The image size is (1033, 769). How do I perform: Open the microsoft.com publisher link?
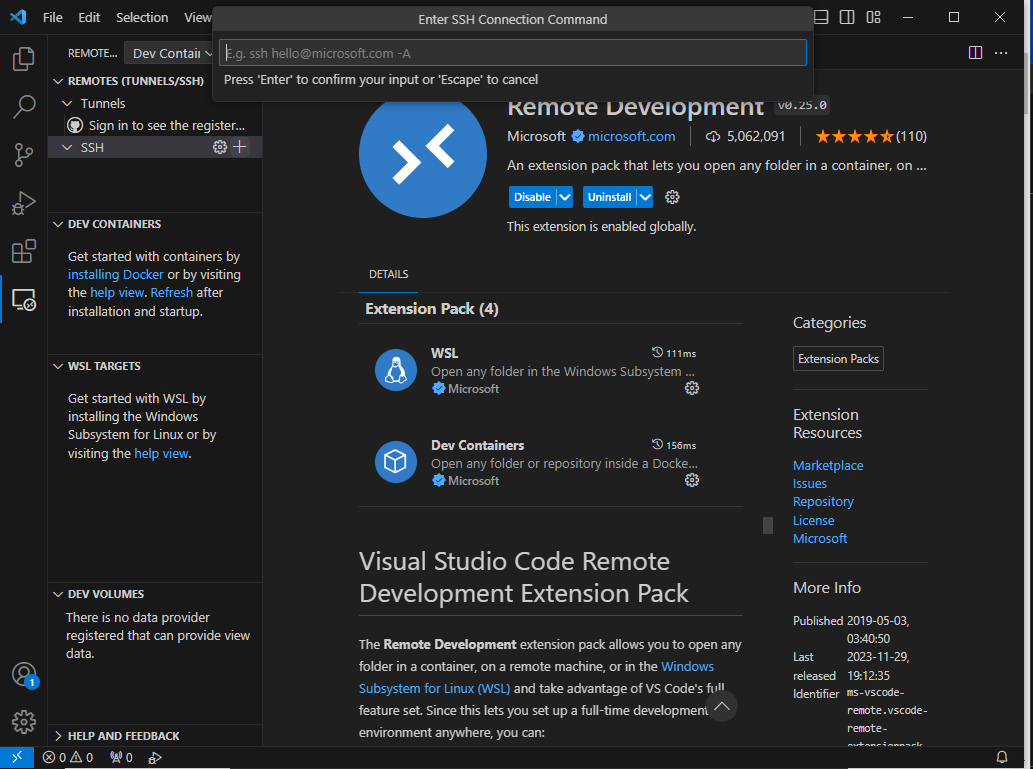click(631, 136)
